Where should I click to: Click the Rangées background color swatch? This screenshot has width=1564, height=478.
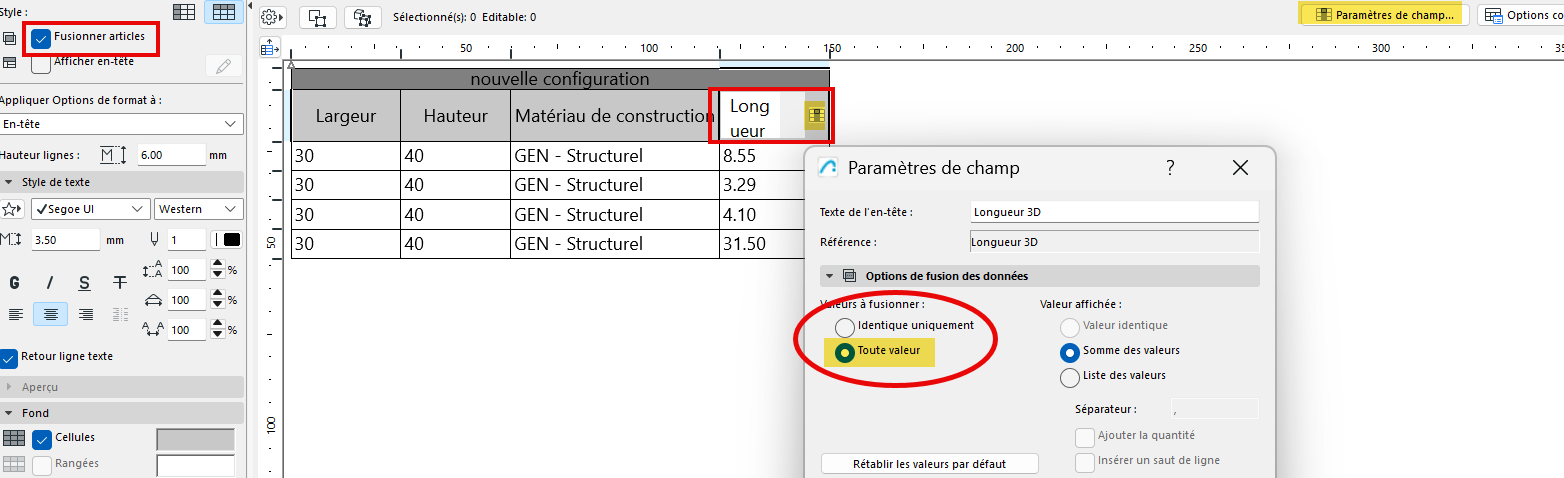point(195,466)
